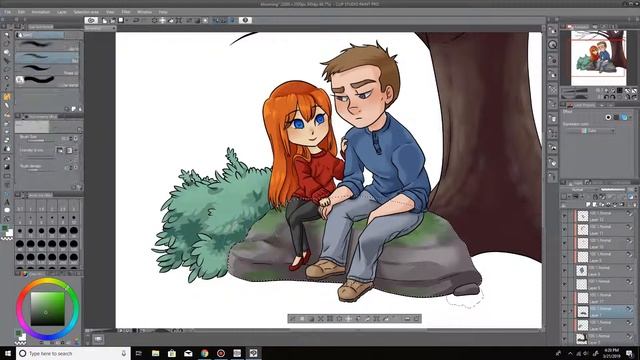
Task: Enable border effect in Layer Property
Action: (x=608, y=117)
